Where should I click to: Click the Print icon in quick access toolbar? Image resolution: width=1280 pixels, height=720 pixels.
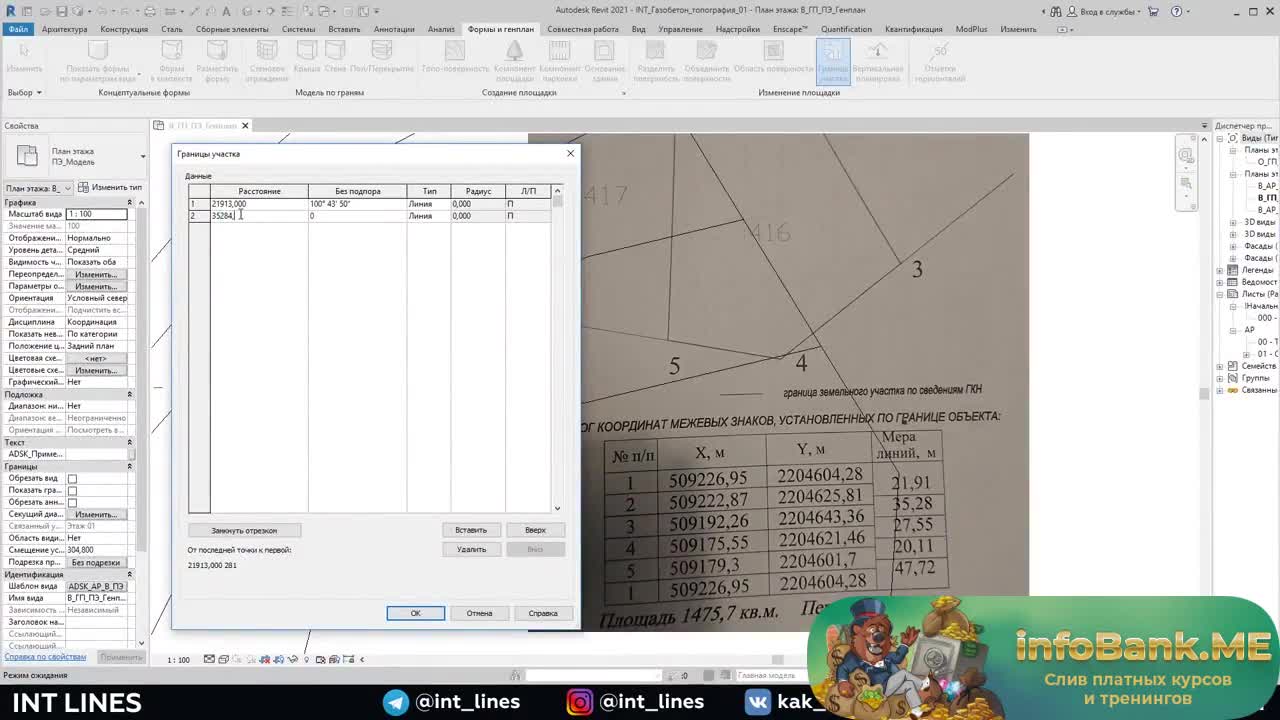(149, 11)
